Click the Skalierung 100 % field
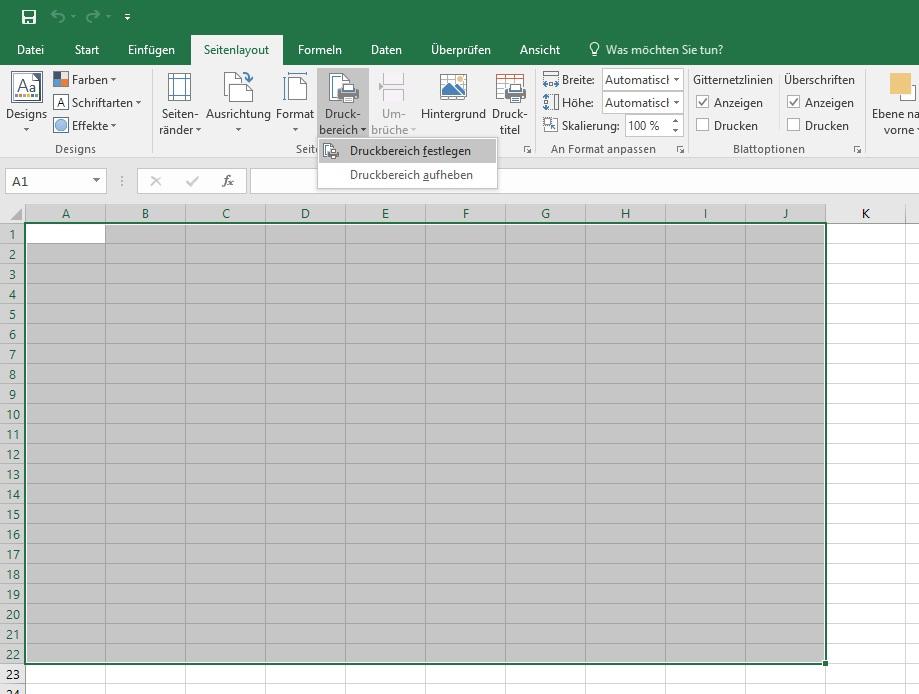Viewport: 919px width, 694px height. point(647,125)
